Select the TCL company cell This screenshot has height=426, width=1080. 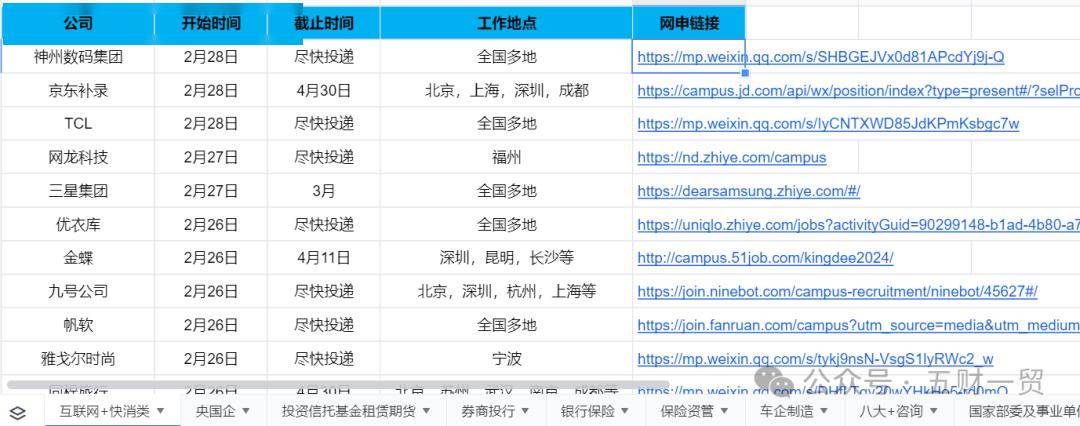(78, 124)
